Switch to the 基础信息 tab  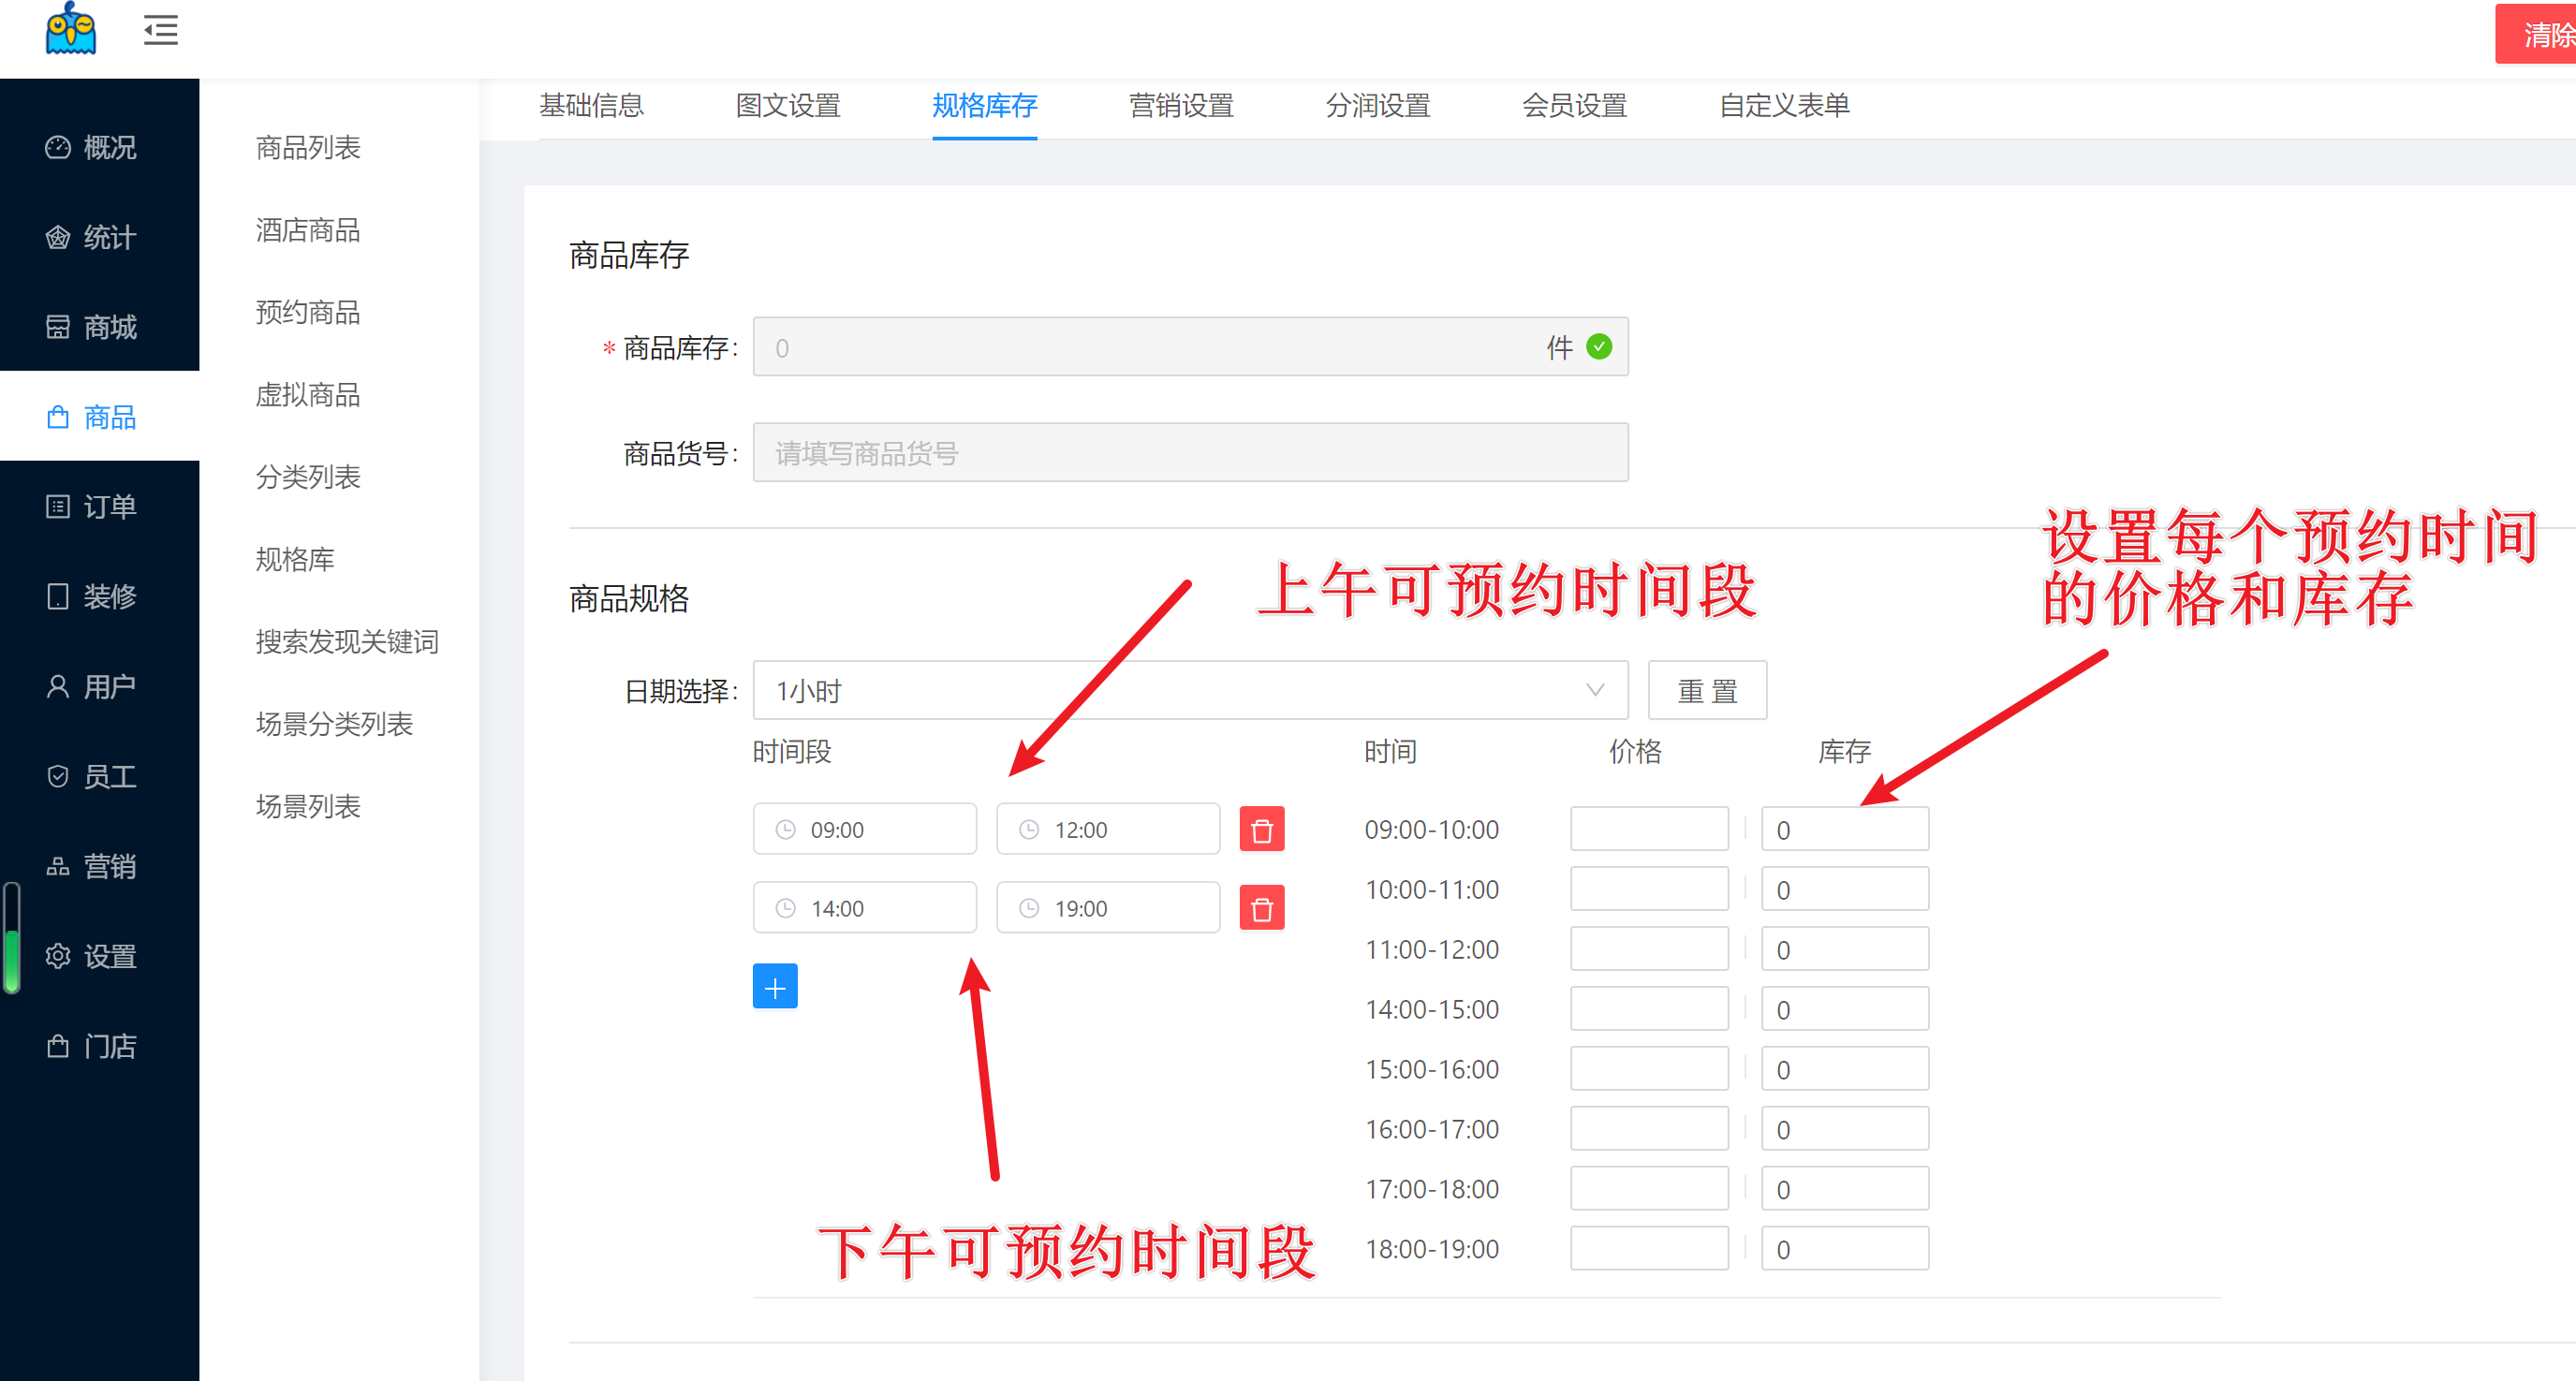tap(591, 106)
